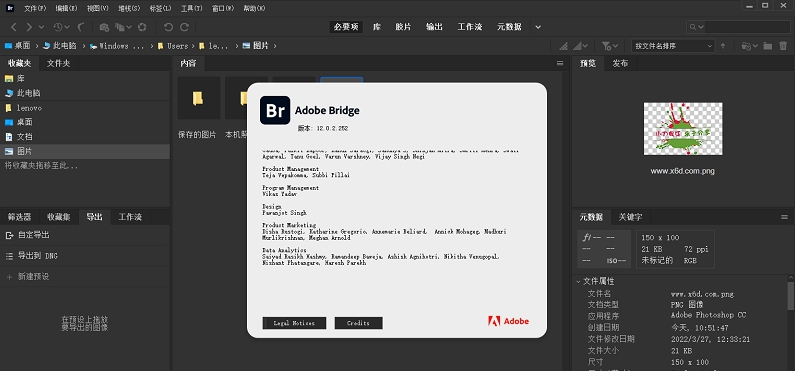The width and height of the screenshot is (795, 371).
Task: Open the recent folder dropdown icon
Action: (749, 46)
